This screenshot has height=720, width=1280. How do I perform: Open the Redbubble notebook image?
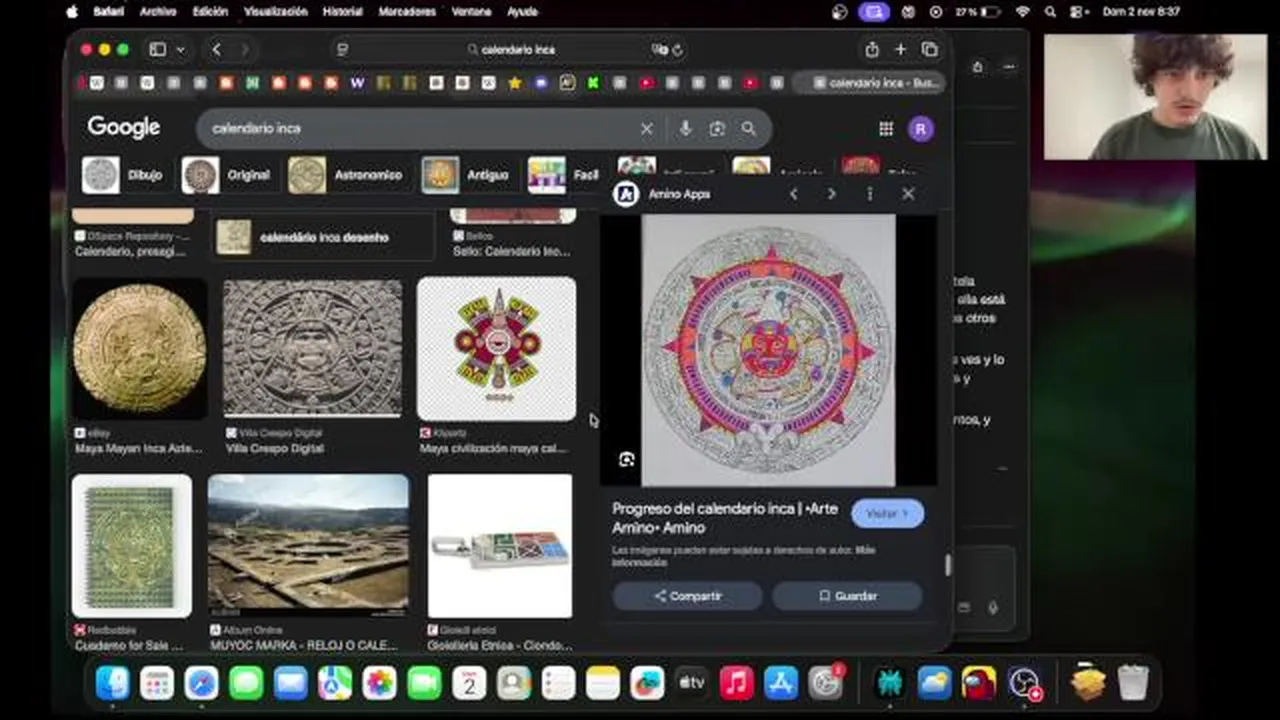(x=131, y=546)
